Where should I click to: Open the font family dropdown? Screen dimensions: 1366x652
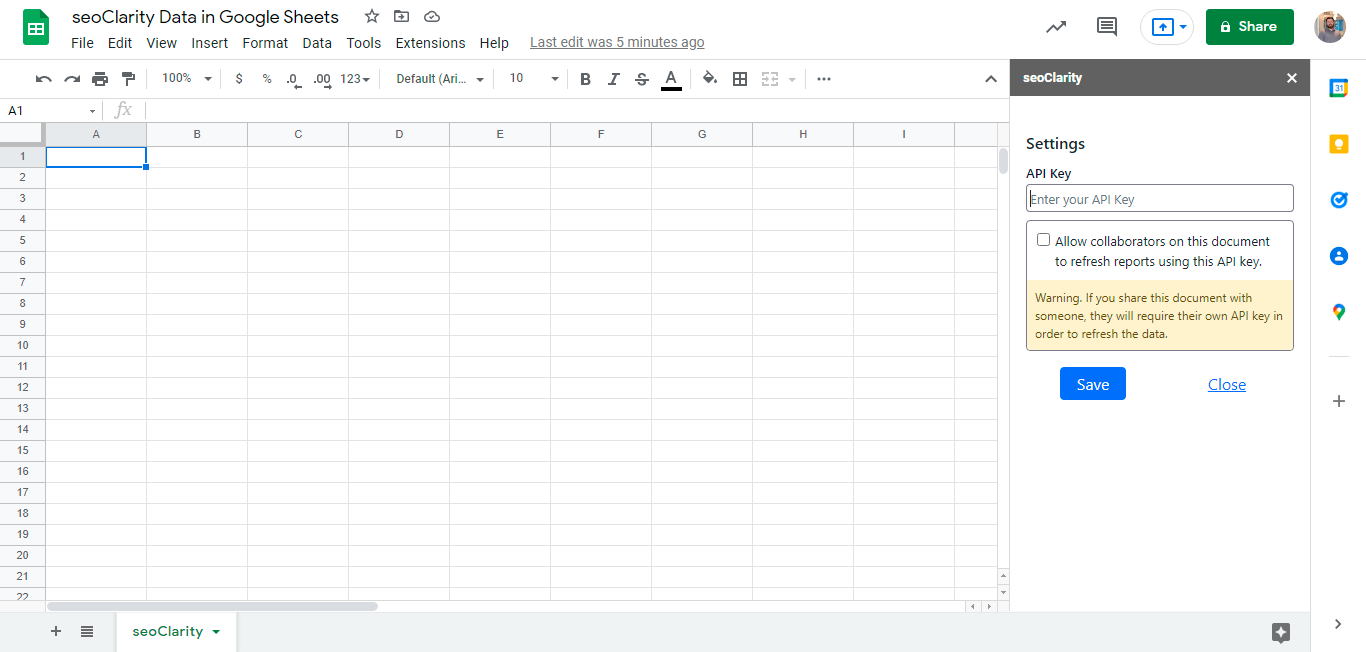click(440, 79)
